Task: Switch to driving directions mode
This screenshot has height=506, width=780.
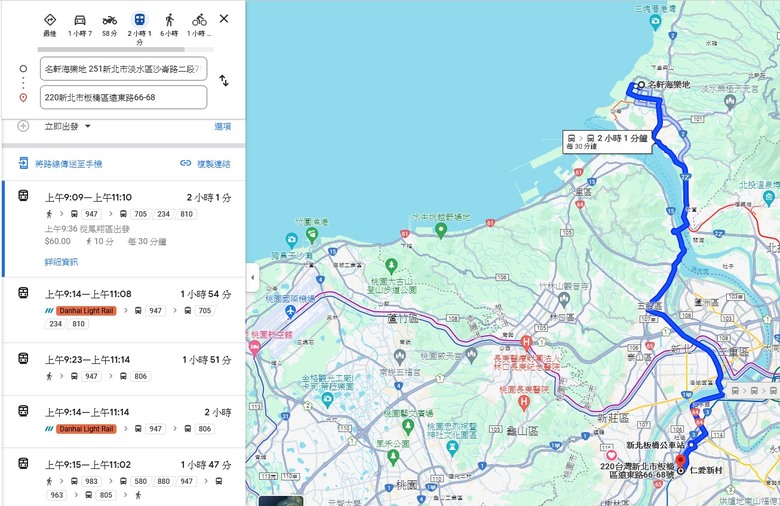Action: pos(80,20)
